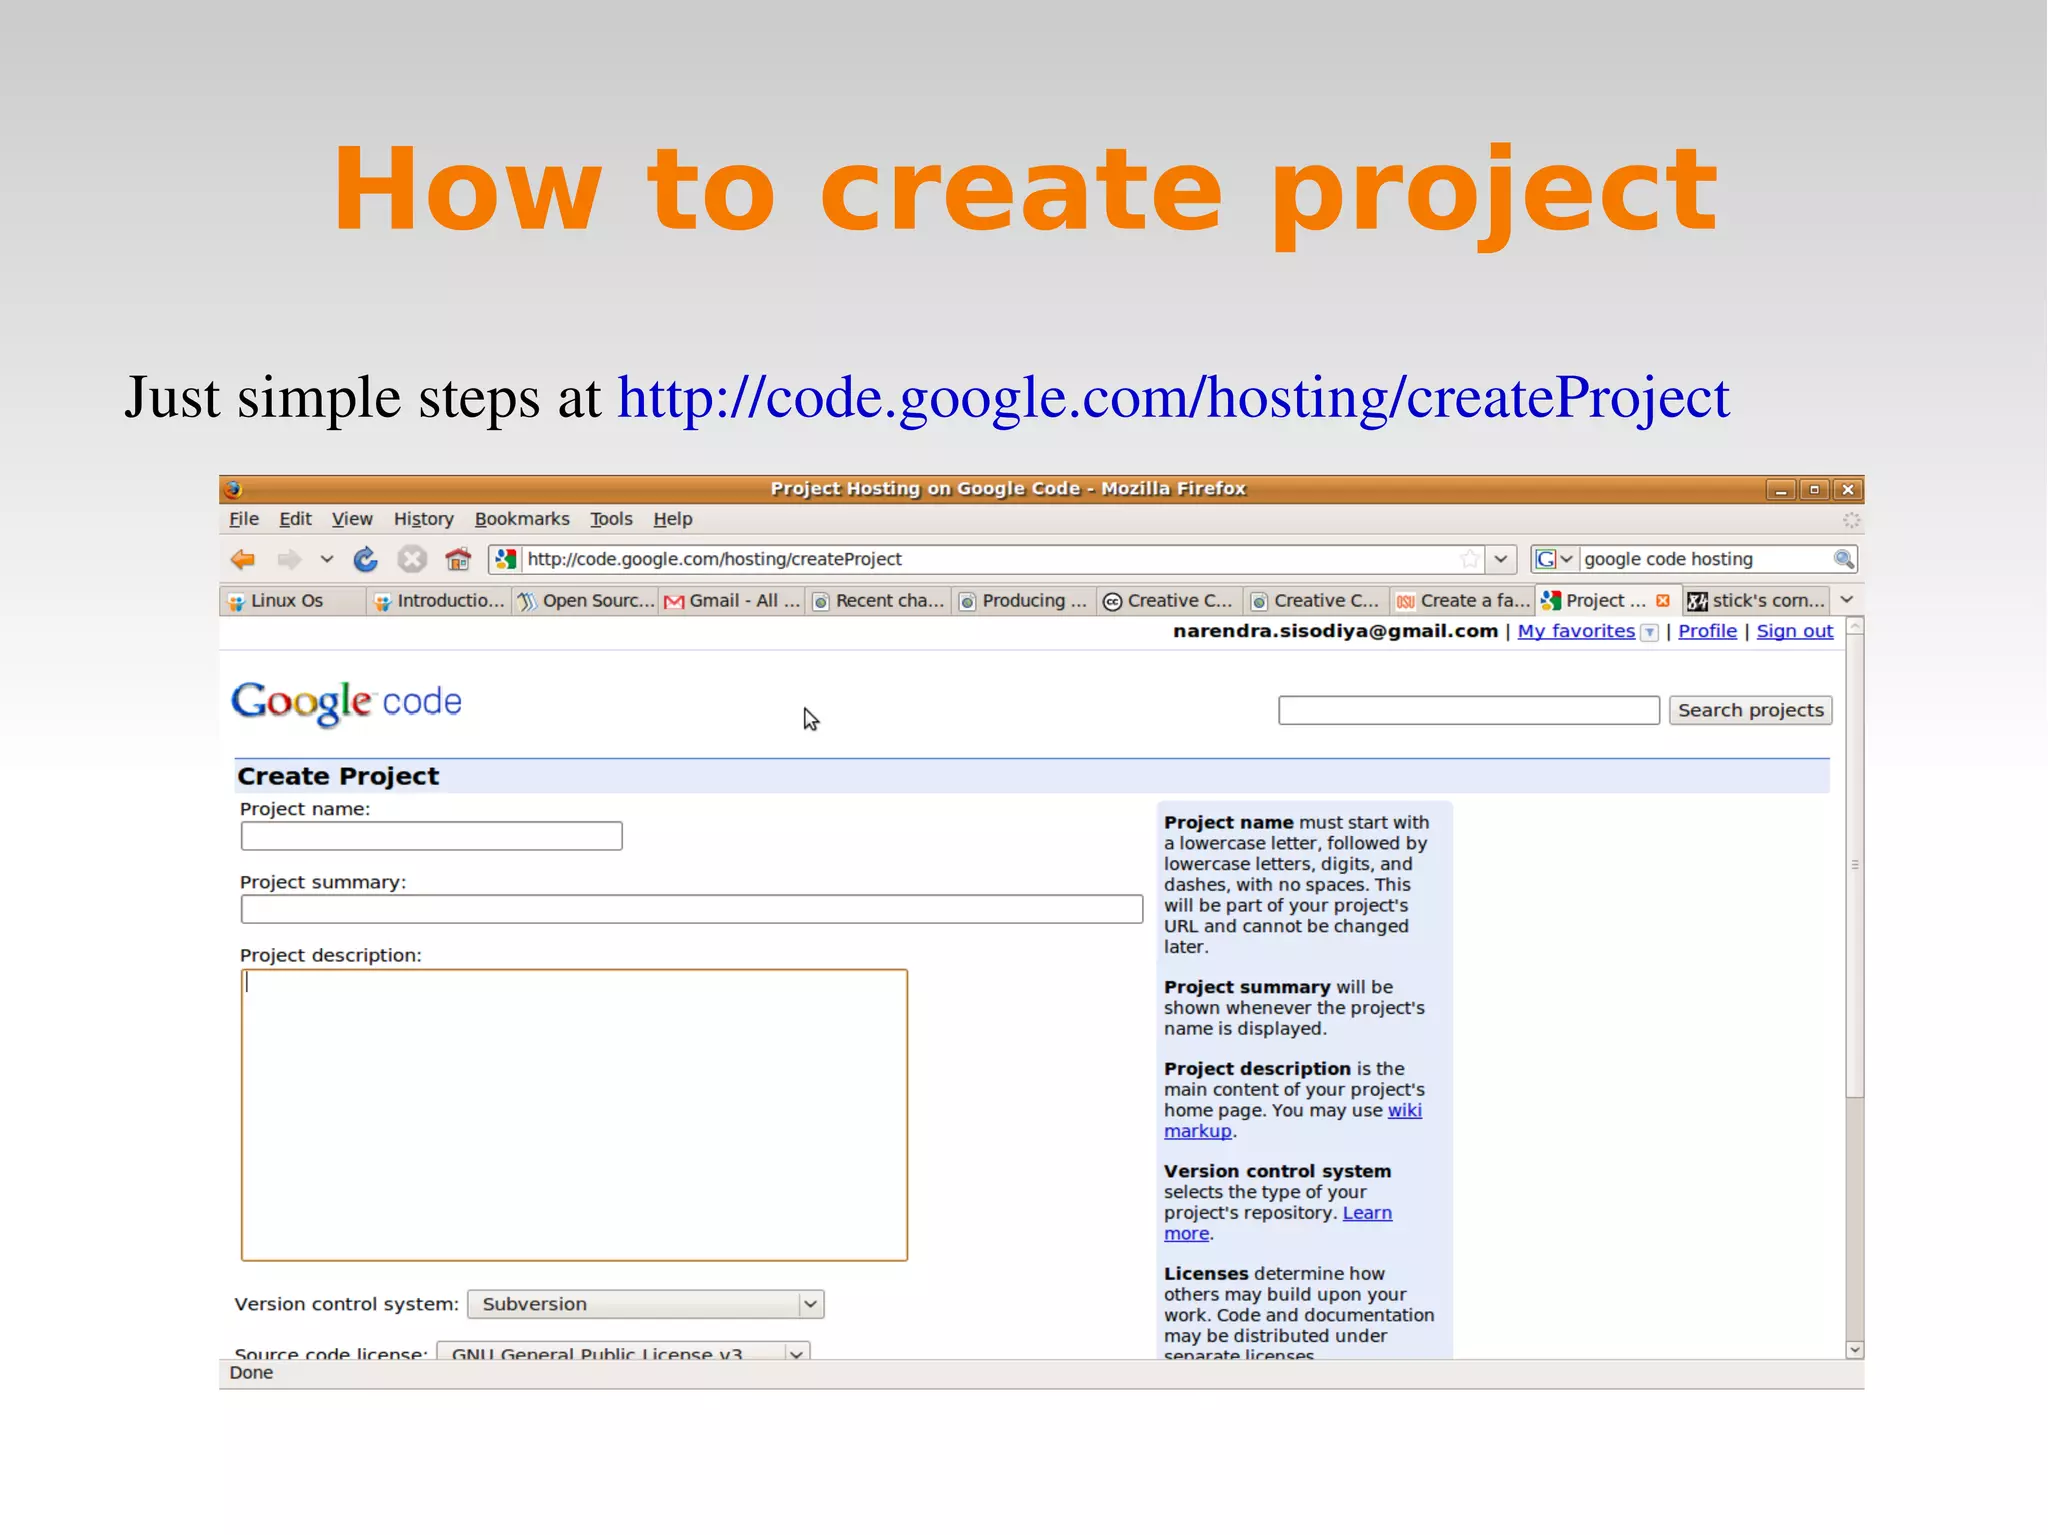Screen dimensions: 2048x1535
Task: Expand the address bar URL dropdown
Action: click(1500, 559)
